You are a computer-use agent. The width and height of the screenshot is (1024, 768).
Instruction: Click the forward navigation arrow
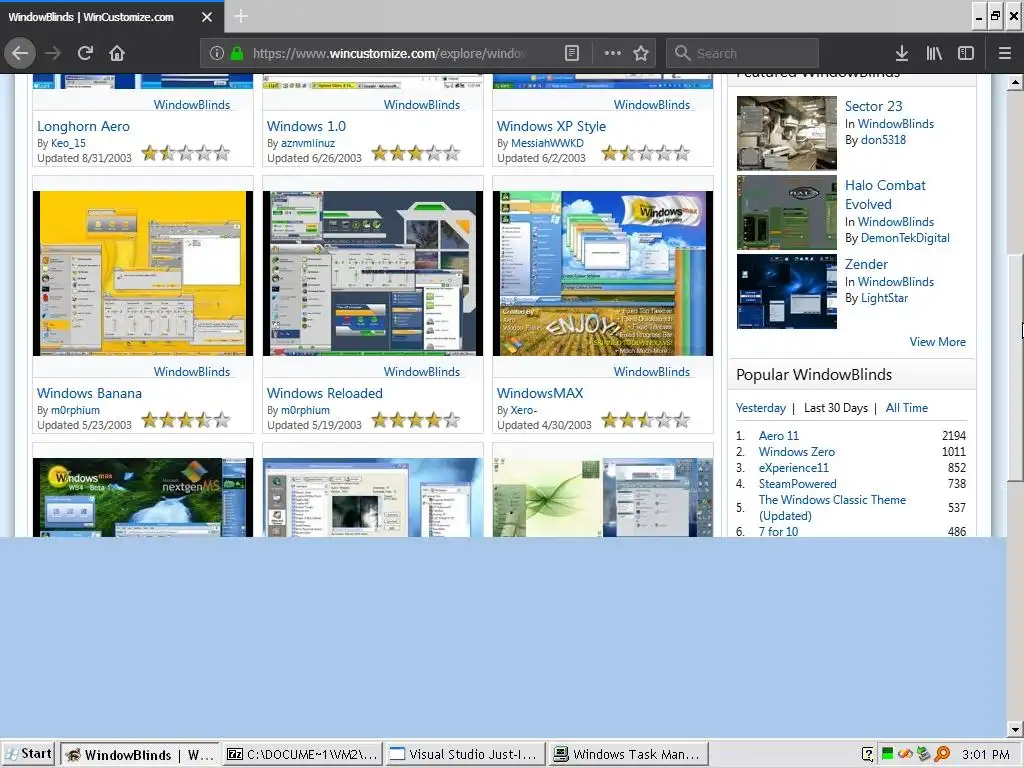[53, 53]
